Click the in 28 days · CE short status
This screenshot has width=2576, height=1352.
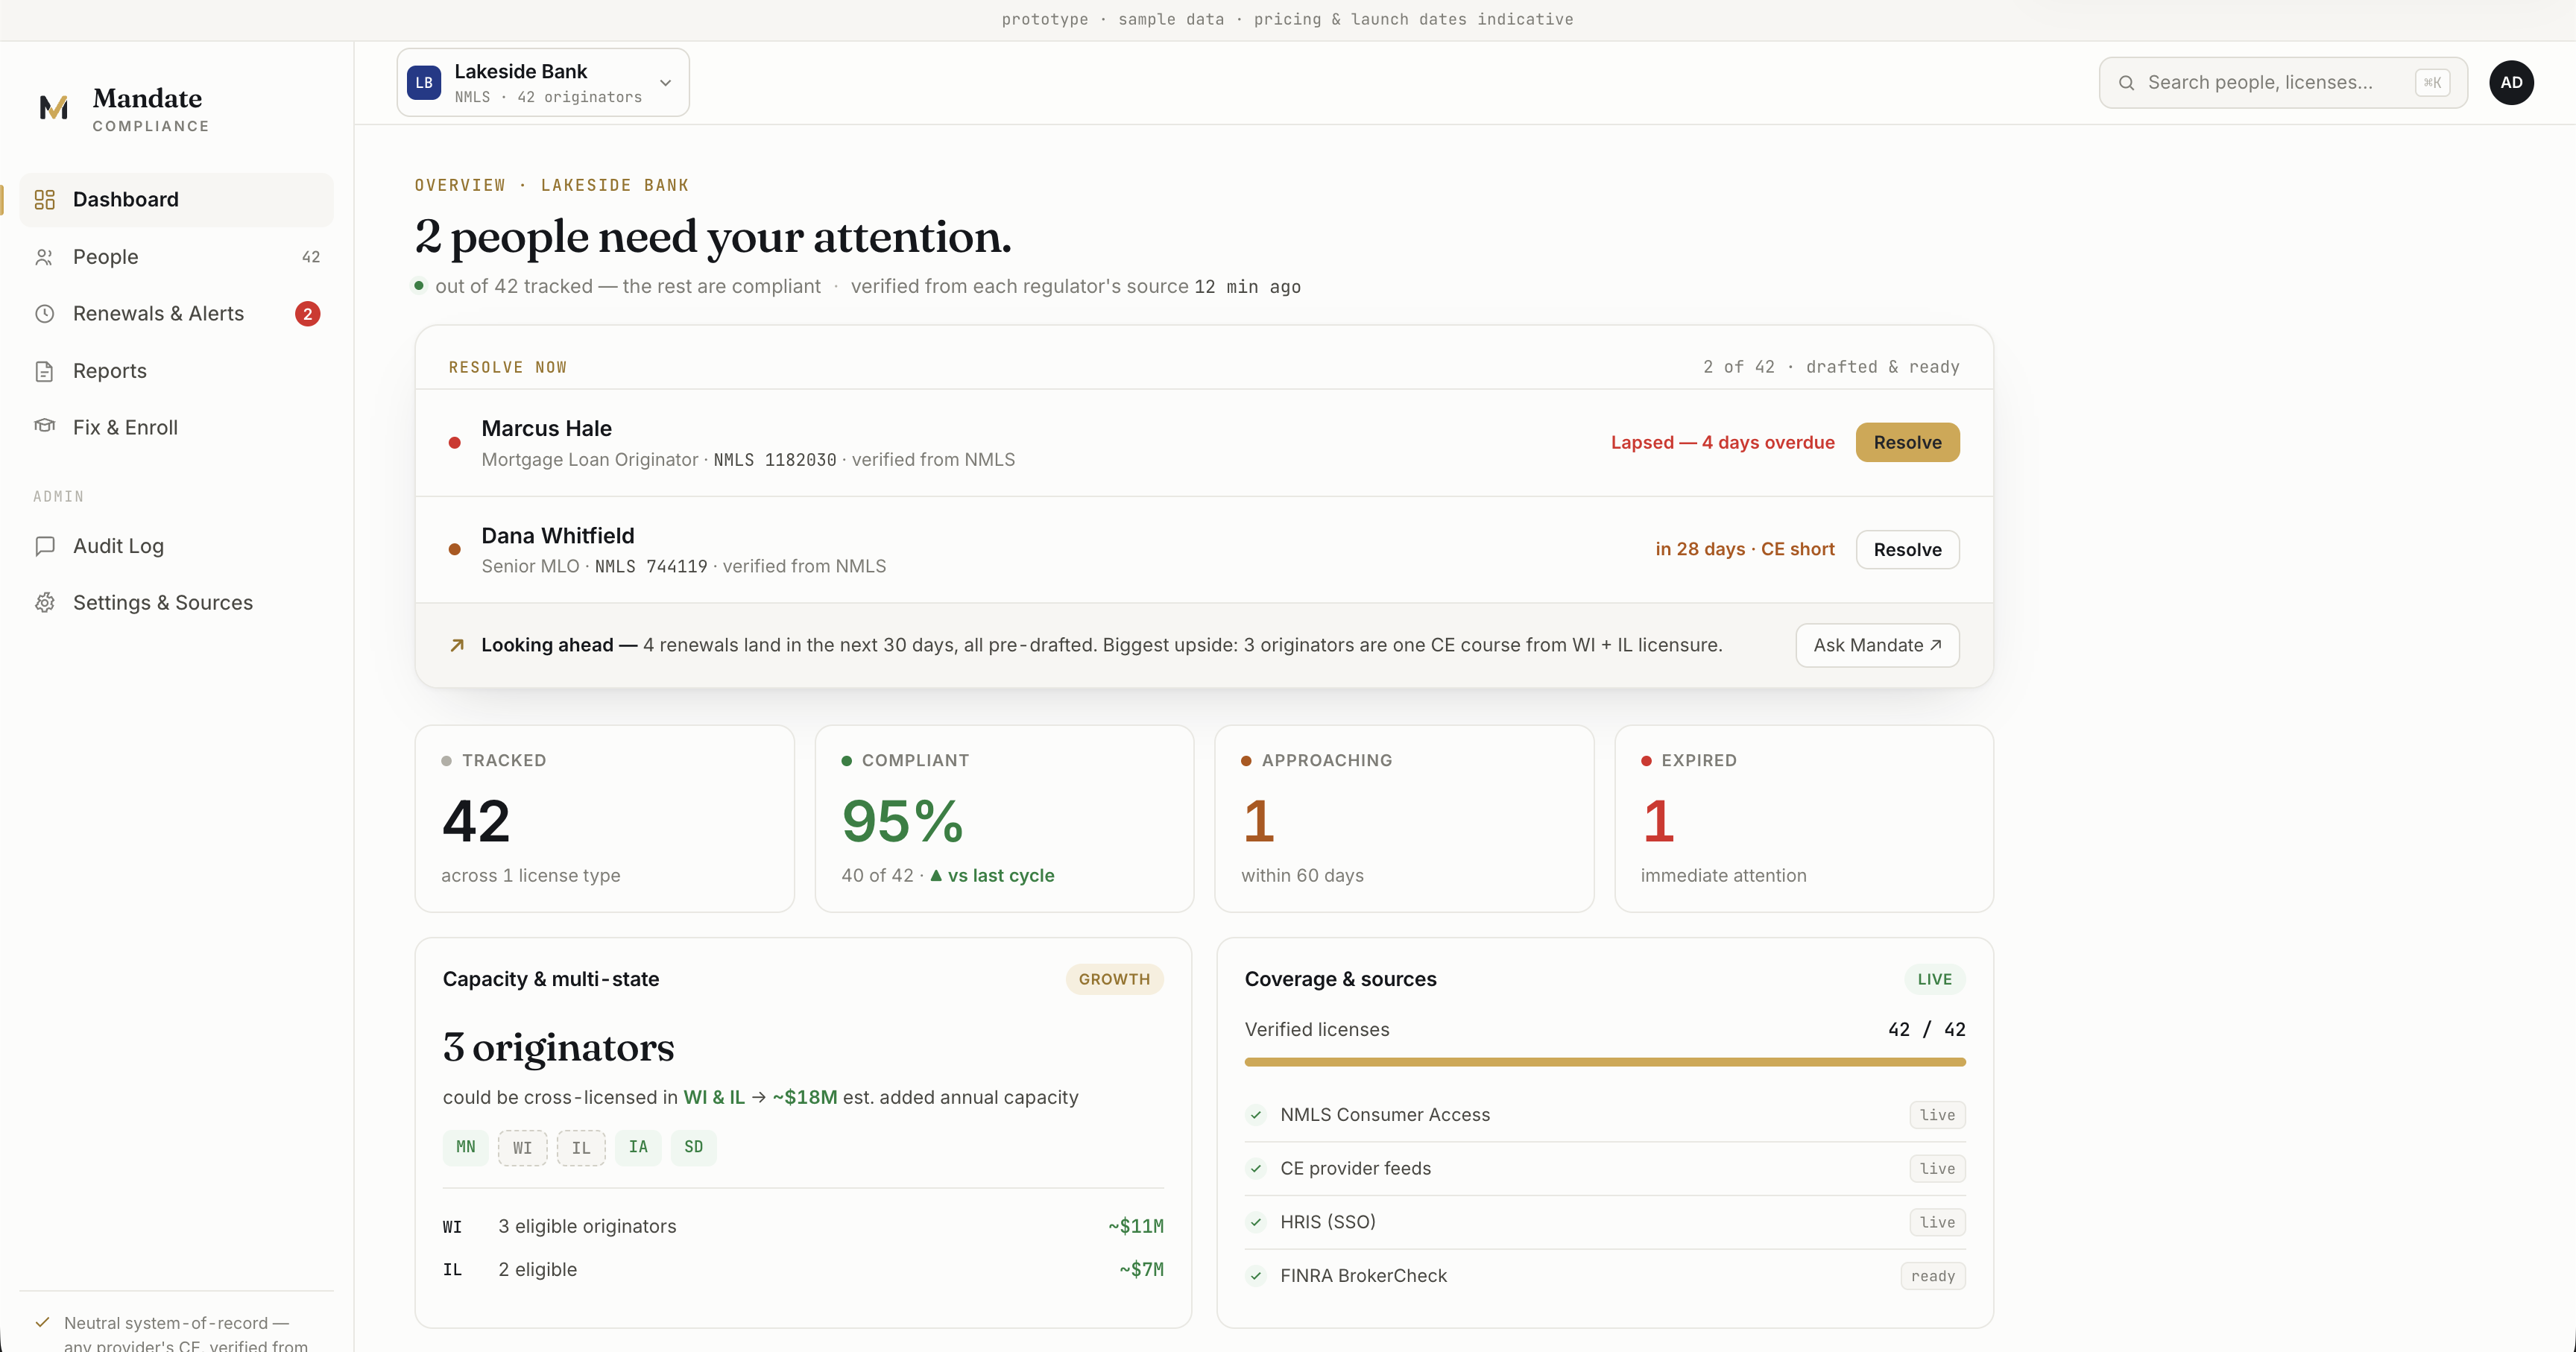point(1744,550)
